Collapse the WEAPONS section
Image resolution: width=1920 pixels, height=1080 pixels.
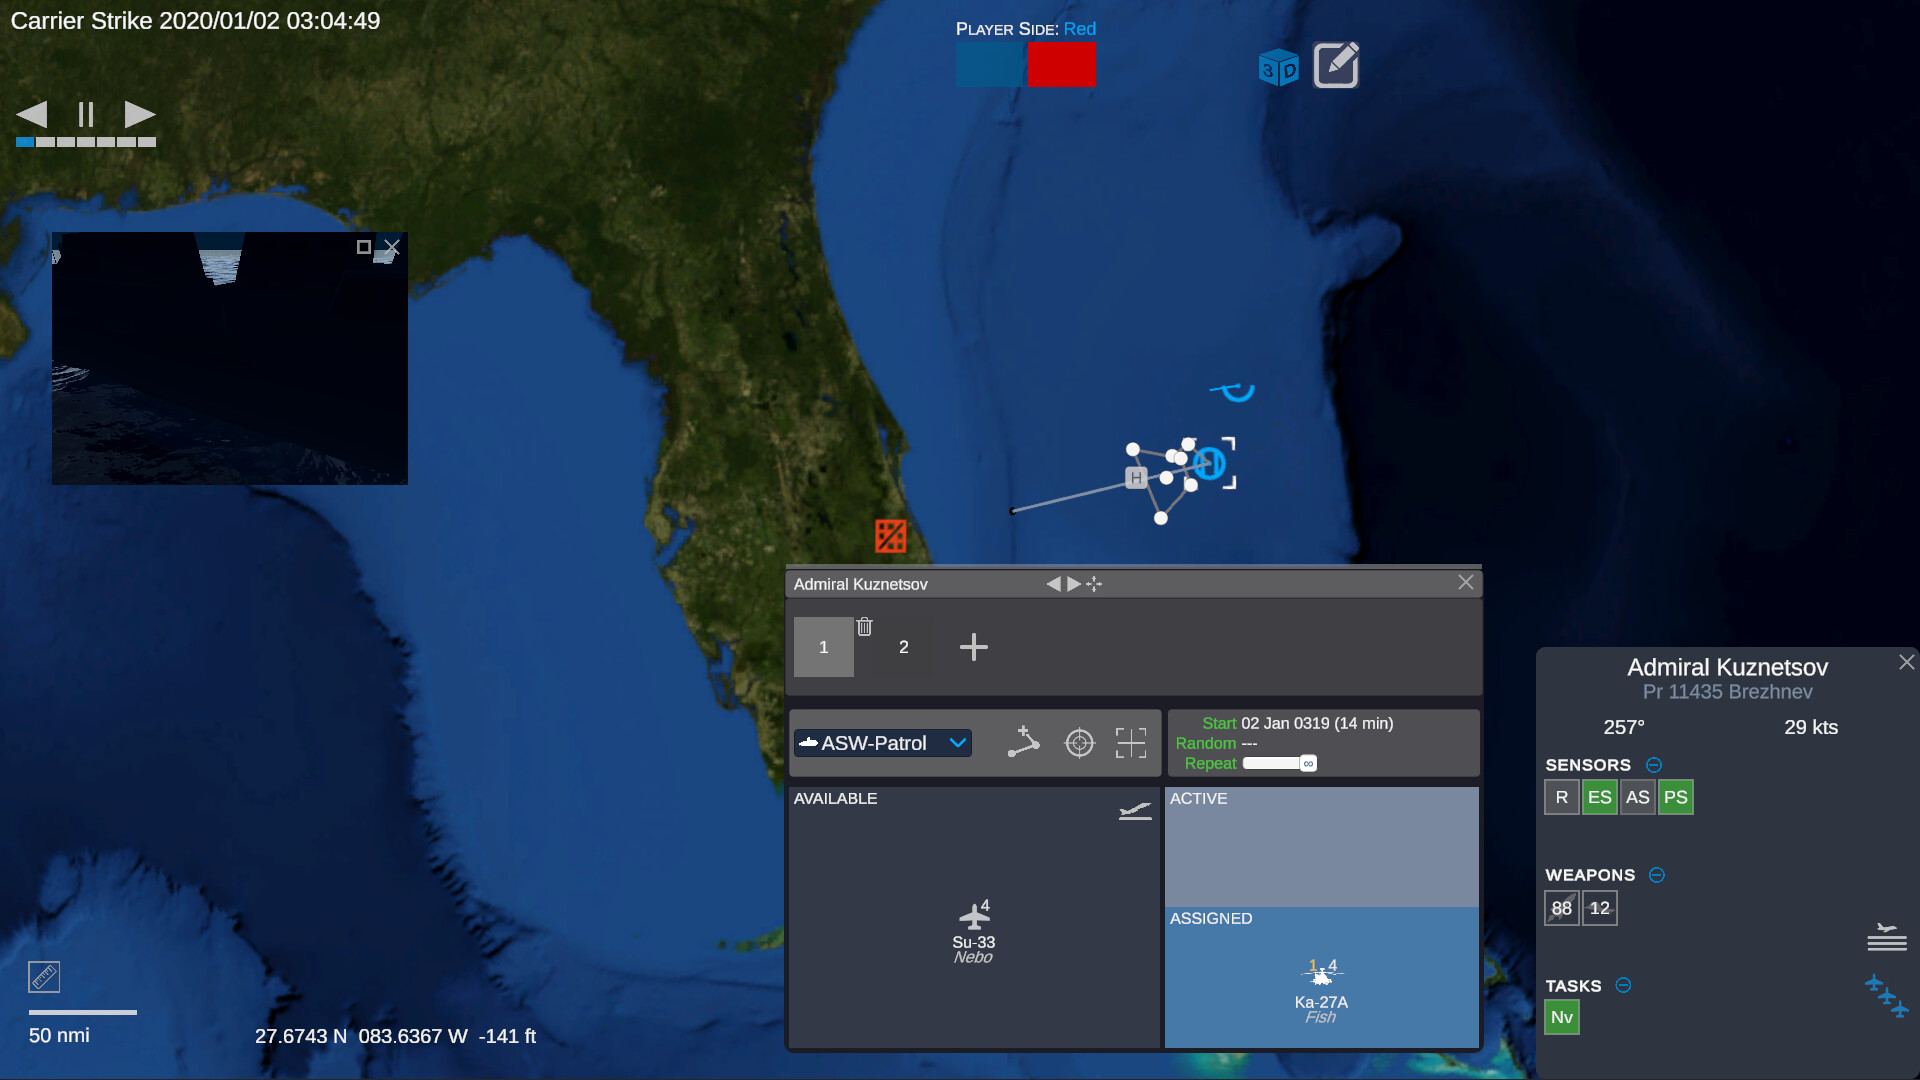point(1657,875)
